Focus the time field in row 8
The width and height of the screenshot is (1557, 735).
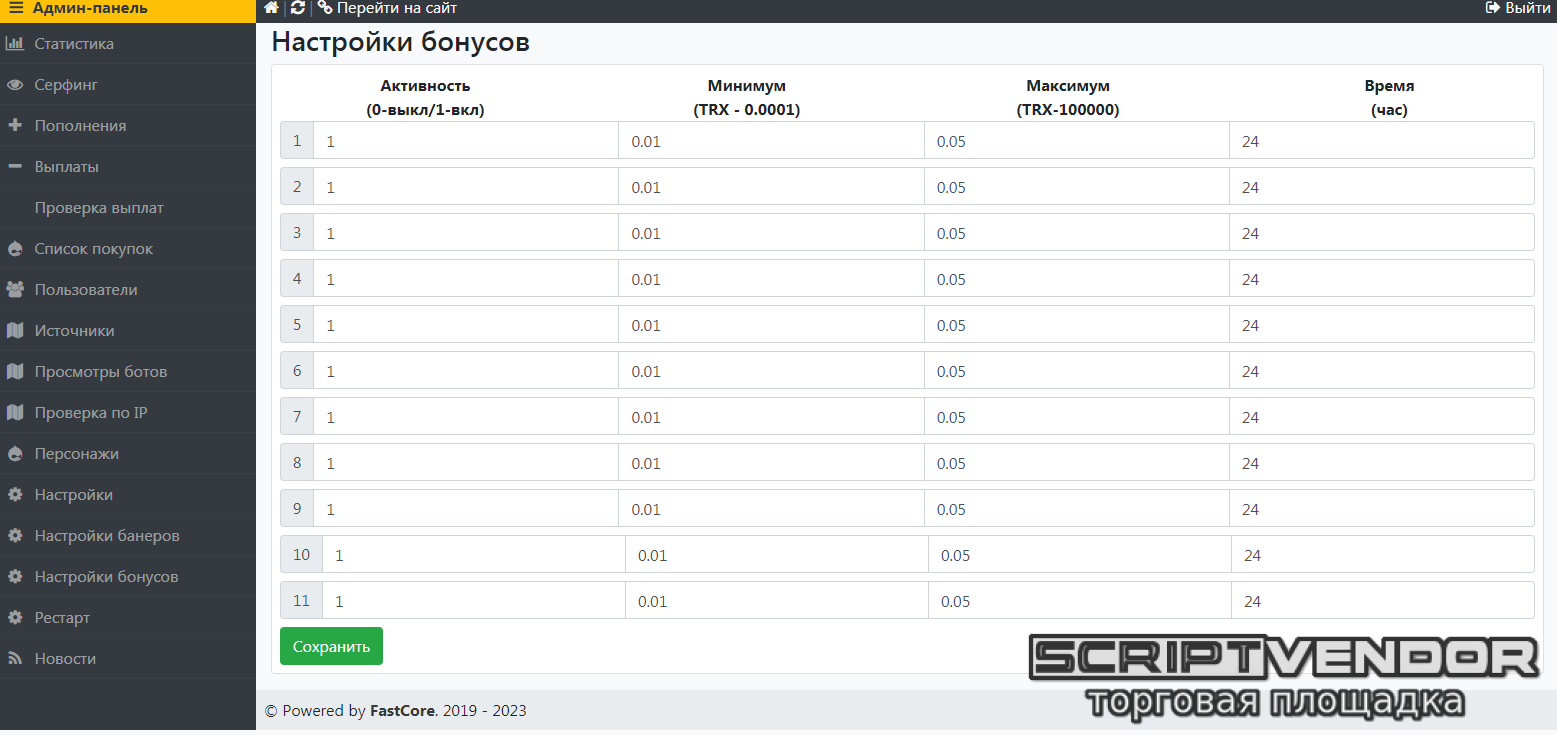click(x=1382, y=463)
